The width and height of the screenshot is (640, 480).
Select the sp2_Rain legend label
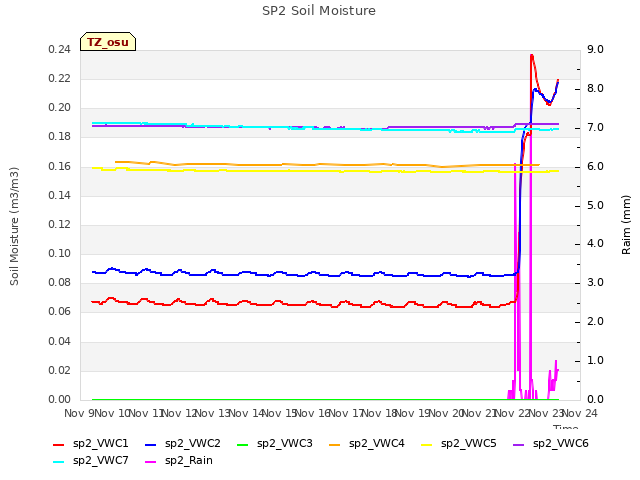point(189,461)
